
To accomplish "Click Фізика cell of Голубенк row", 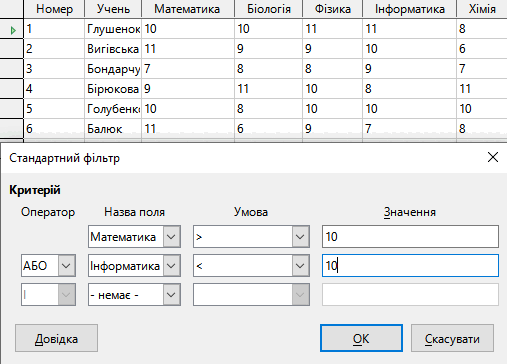I will pos(333,109).
